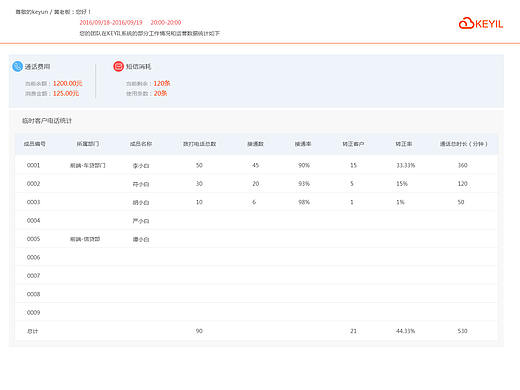Viewport: 520px width, 390px height.
Task: Click the used SMS count 20条
Action: pyautogui.click(x=160, y=93)
